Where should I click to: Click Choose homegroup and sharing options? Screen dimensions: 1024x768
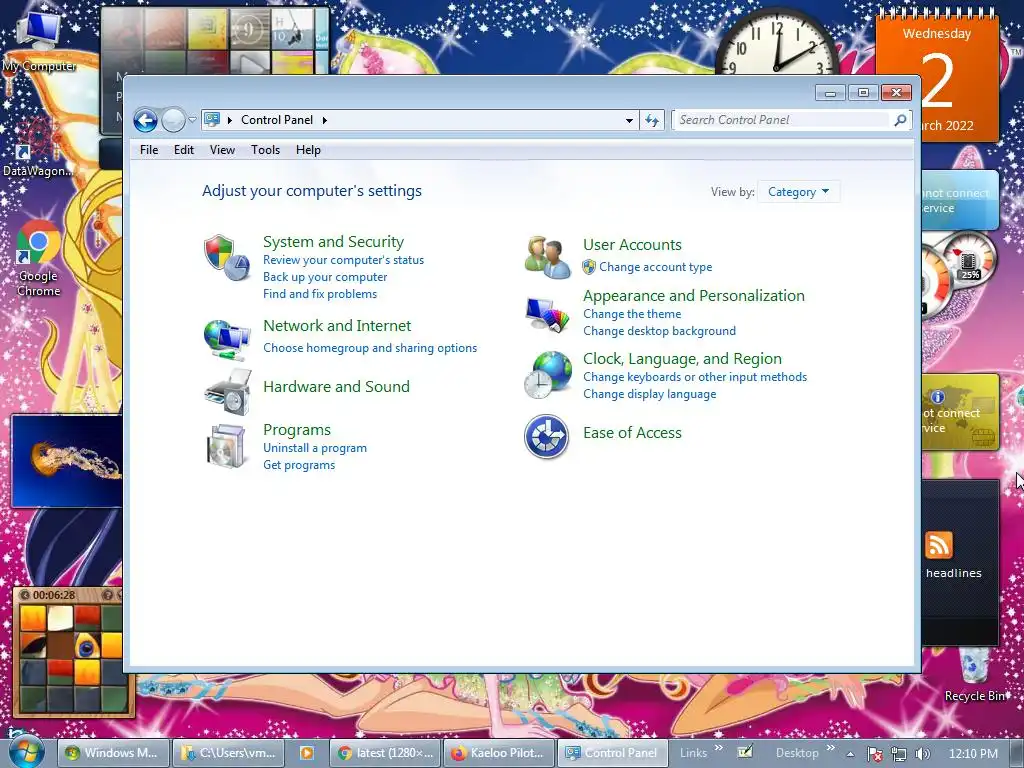click(370, 348)
